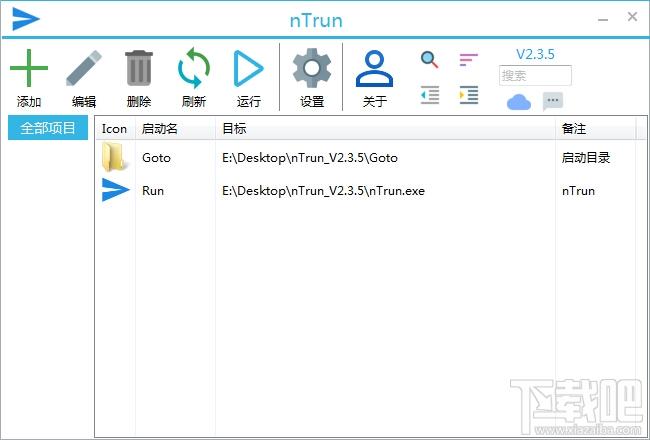Click the nTrun arrow logo in title bar
The image size is (650, 440).
26,19
